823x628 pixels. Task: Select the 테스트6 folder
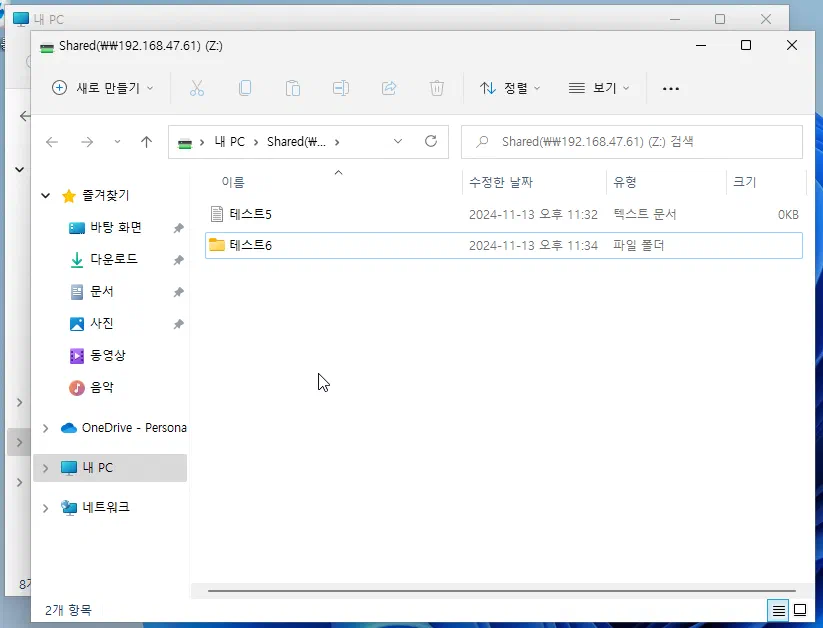coord(250,245)
